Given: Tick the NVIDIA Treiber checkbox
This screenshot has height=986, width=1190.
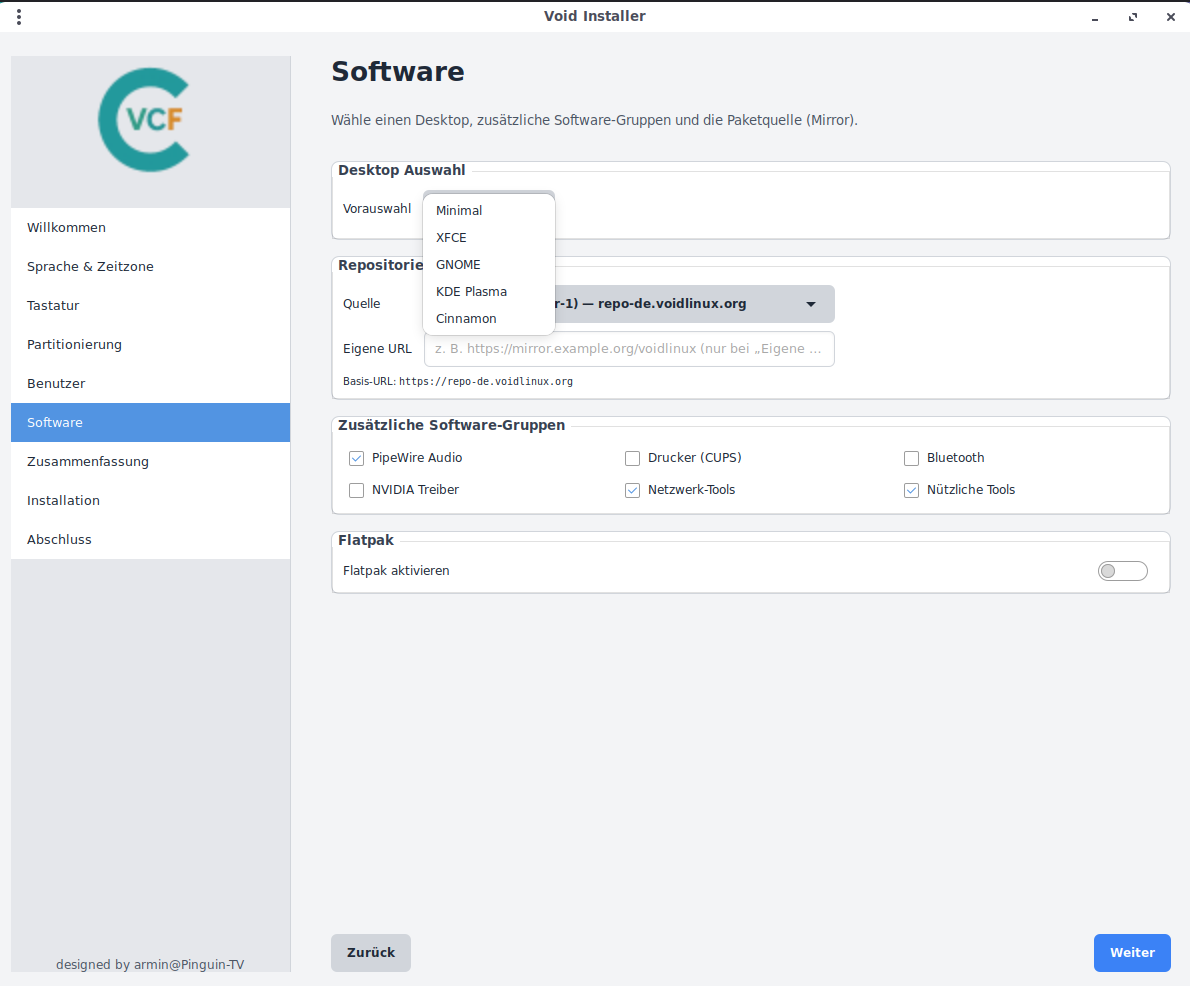Looking at the screenshot, I should (x=356, y=490).
